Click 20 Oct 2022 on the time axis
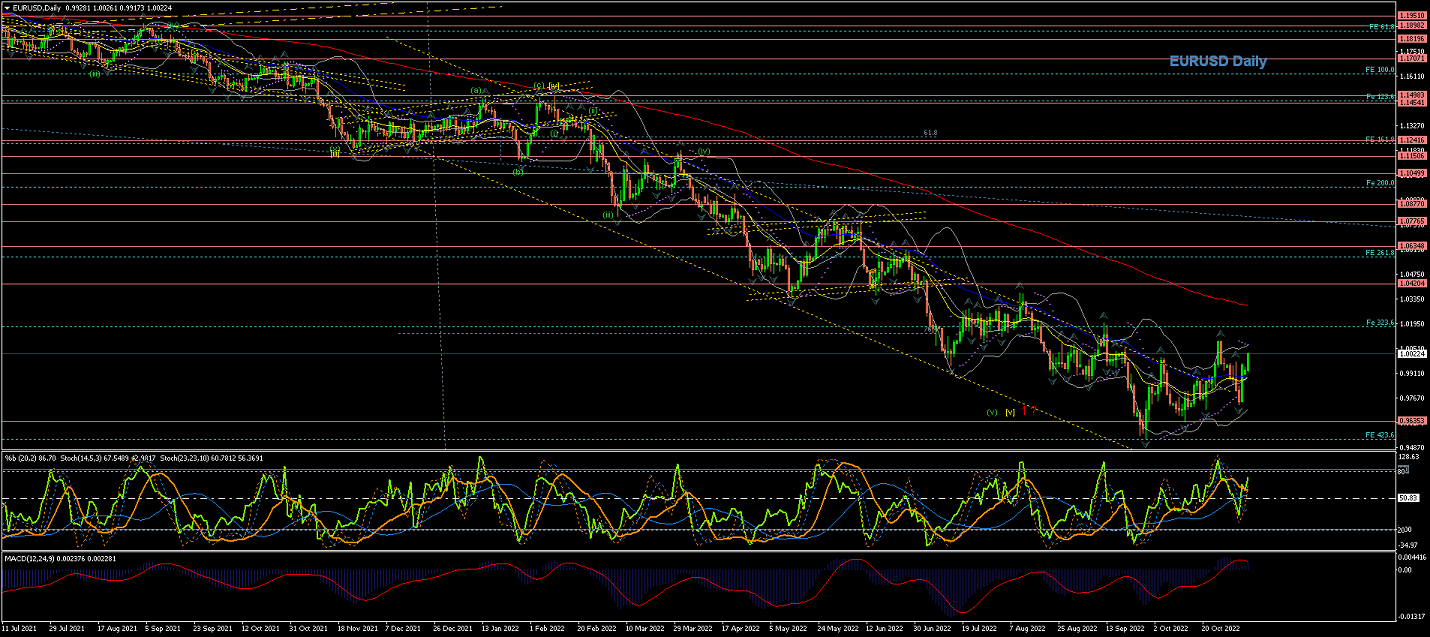The width and height of the screenshot is (1430, 637). pos(1219,630)
